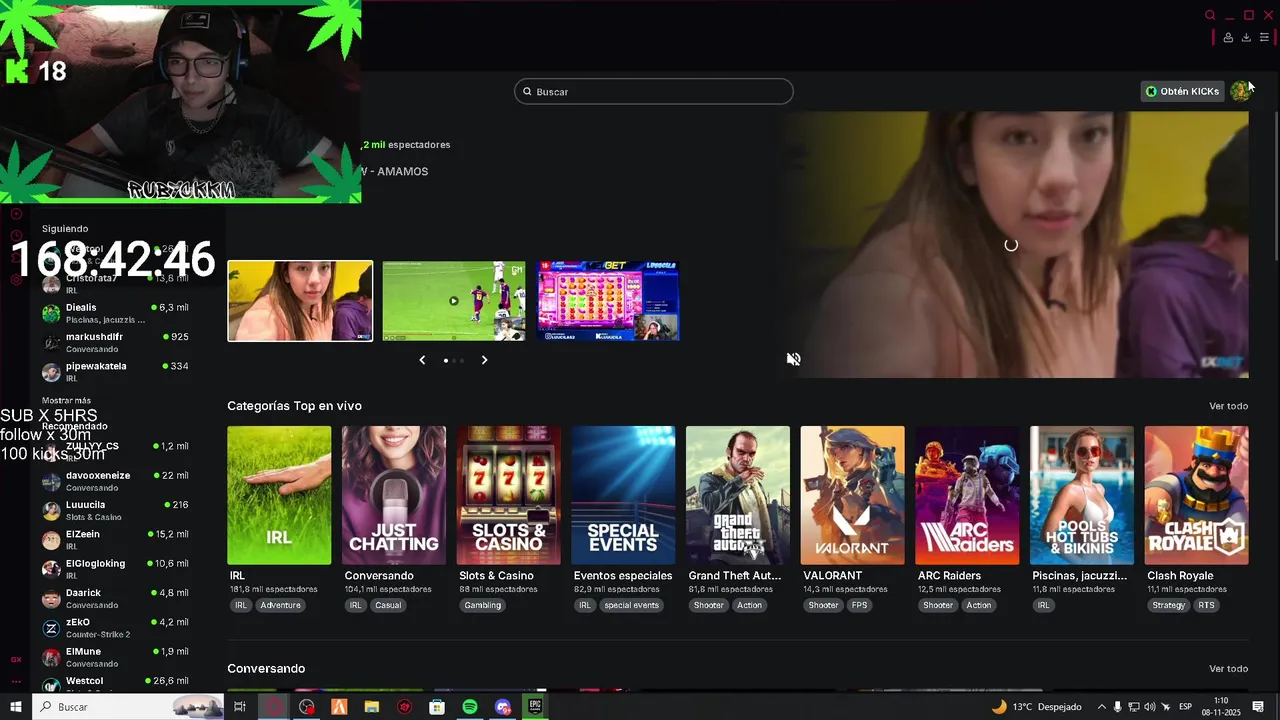This screenshot has width=1280, height=720.
Task: Click the RTS tag under Clash Royale
Action: 1207,605
